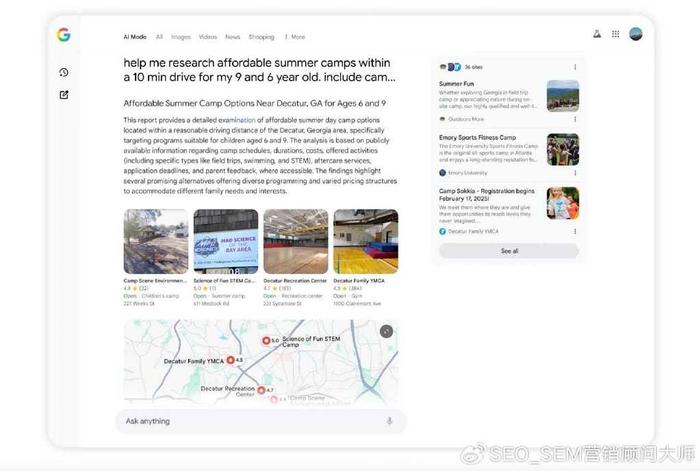This screenshot has width=700, height=471.
Task: Click source favicons cluster beside 36 sites
Action: click(x=450, y=67)
